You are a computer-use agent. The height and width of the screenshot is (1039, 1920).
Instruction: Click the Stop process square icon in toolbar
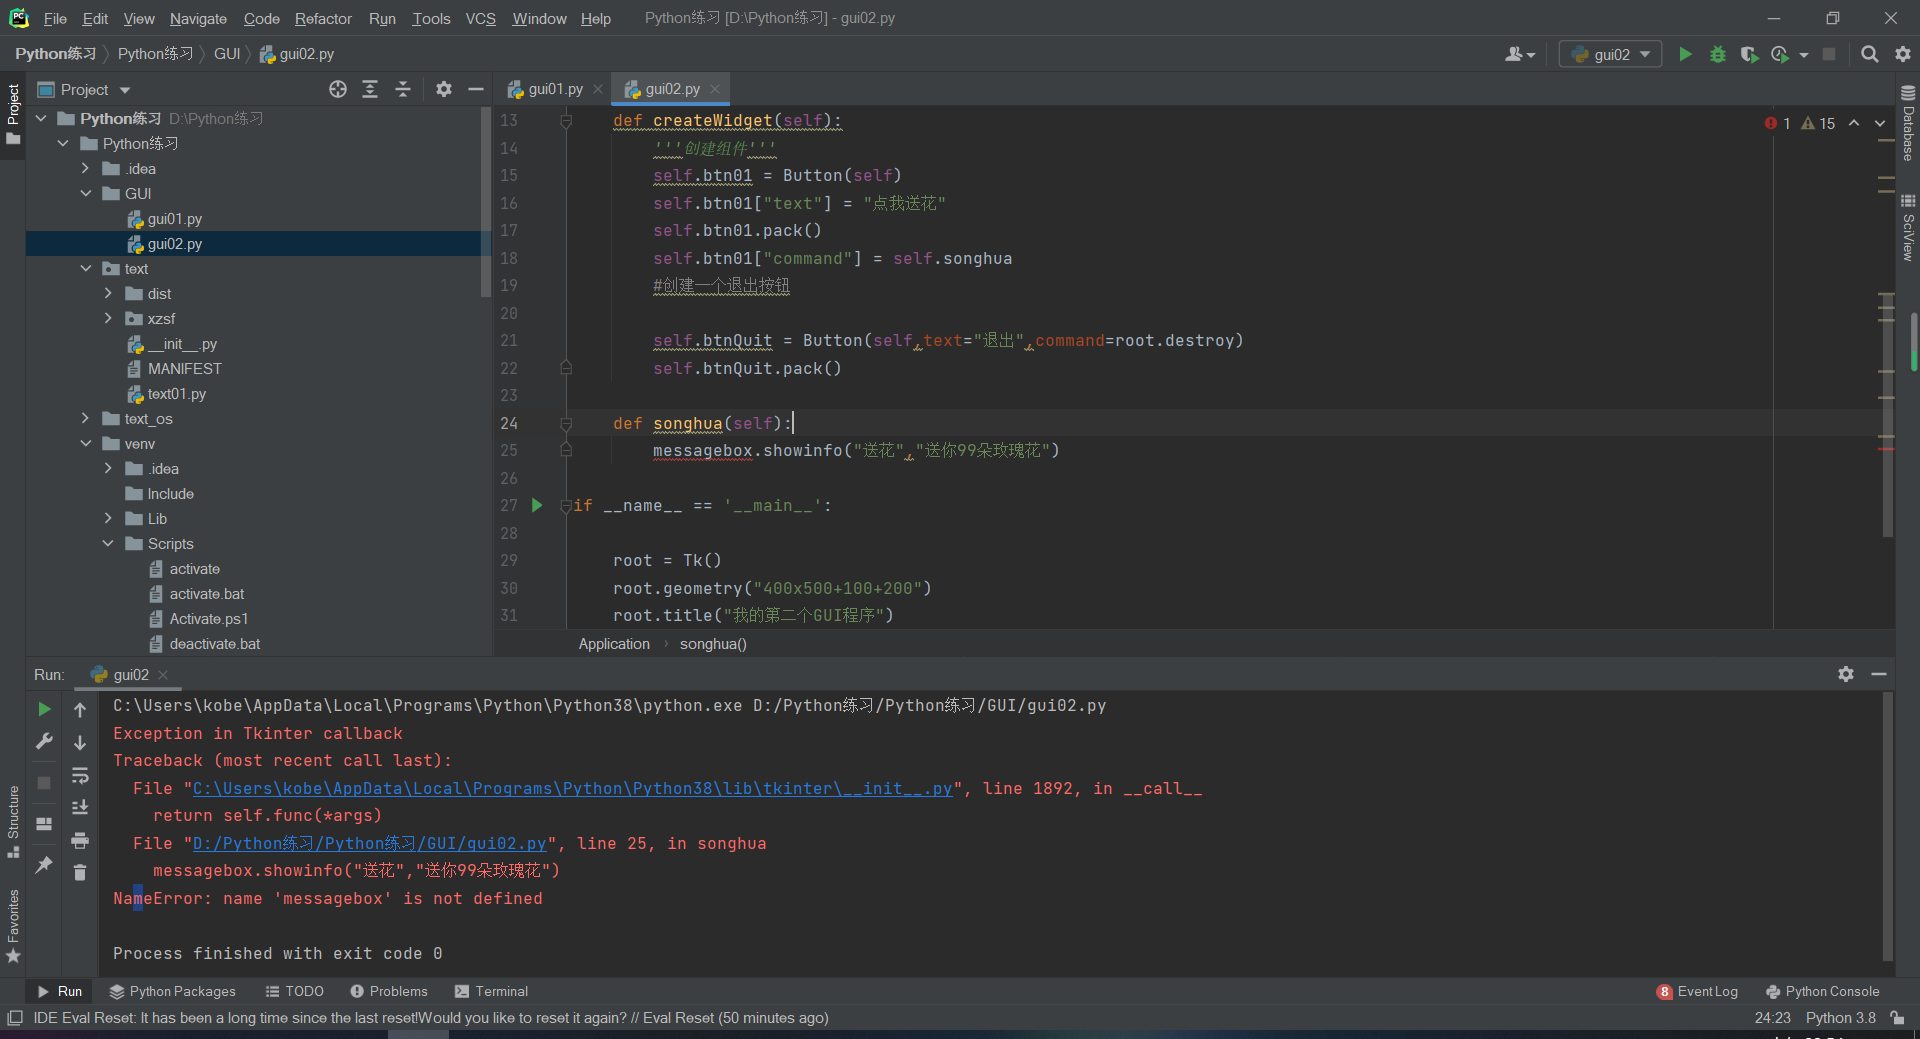click(1829, 54)
